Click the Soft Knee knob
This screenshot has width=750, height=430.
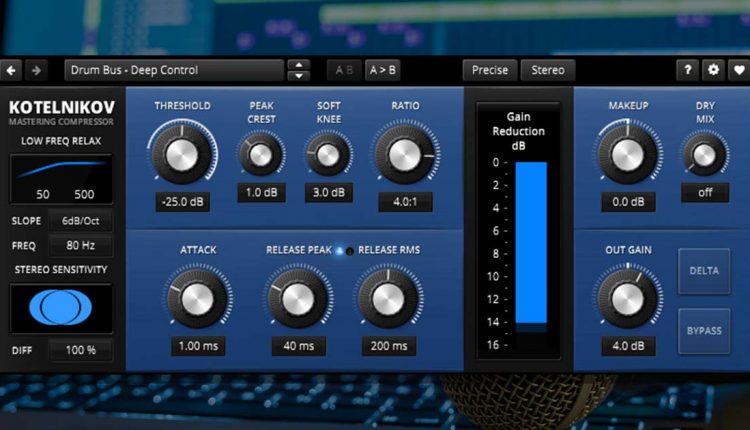pos(328,154)
